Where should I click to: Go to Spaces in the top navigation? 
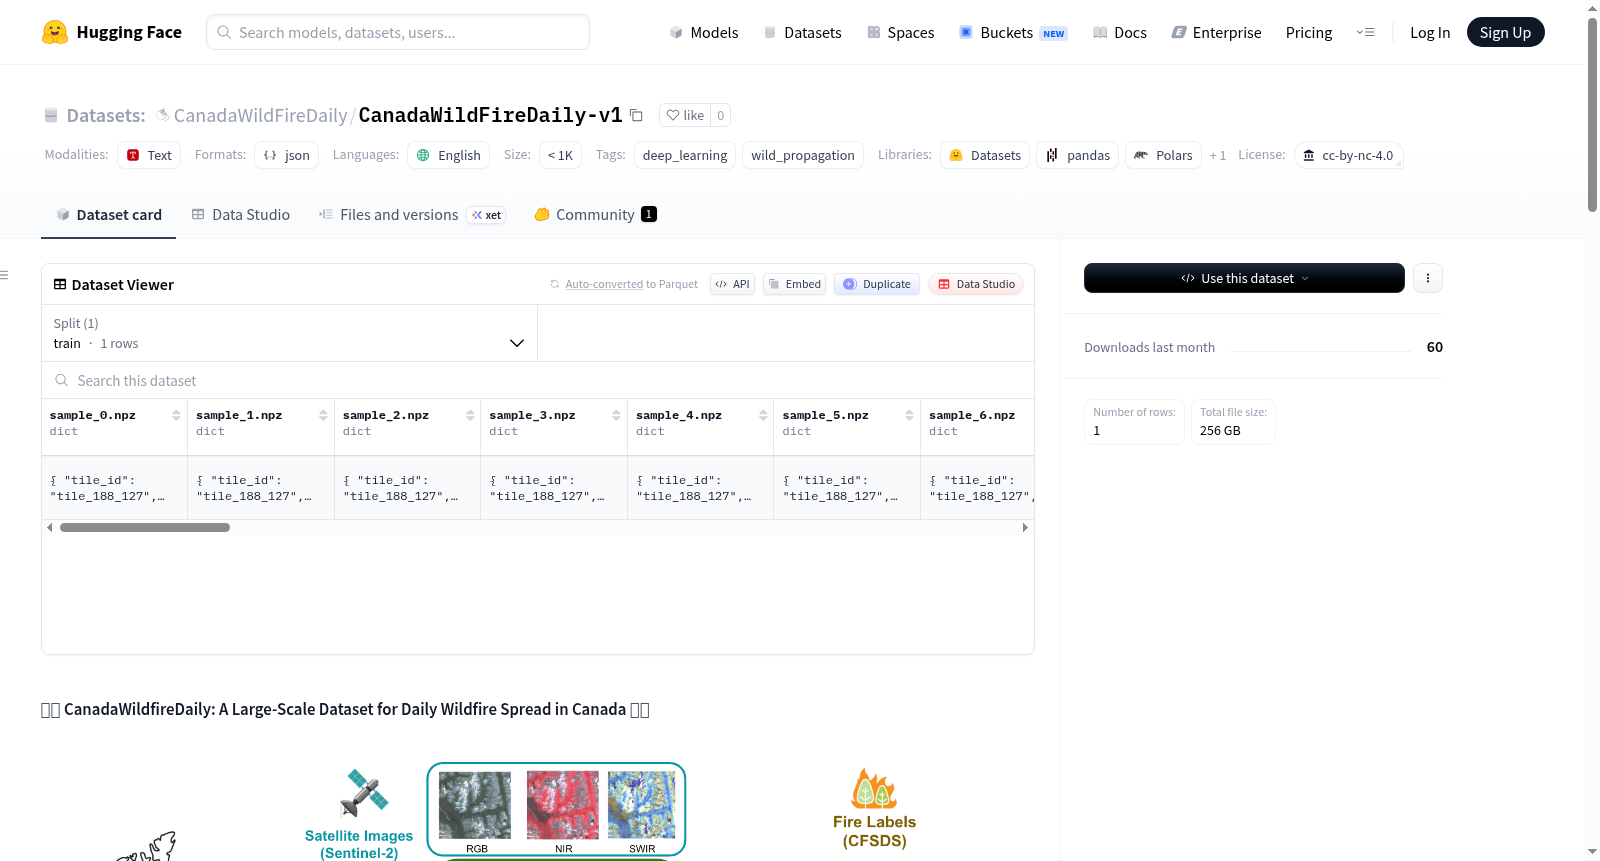coord(901,32)
